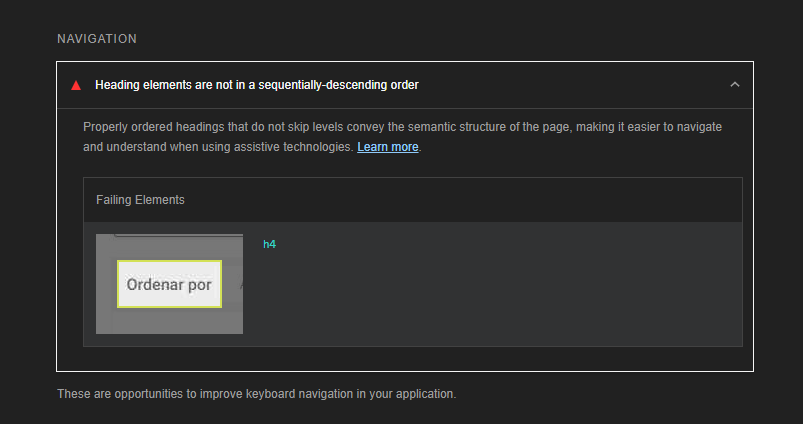Open the Learn more link
The image size is (803, 424).
tap(388, 147)
